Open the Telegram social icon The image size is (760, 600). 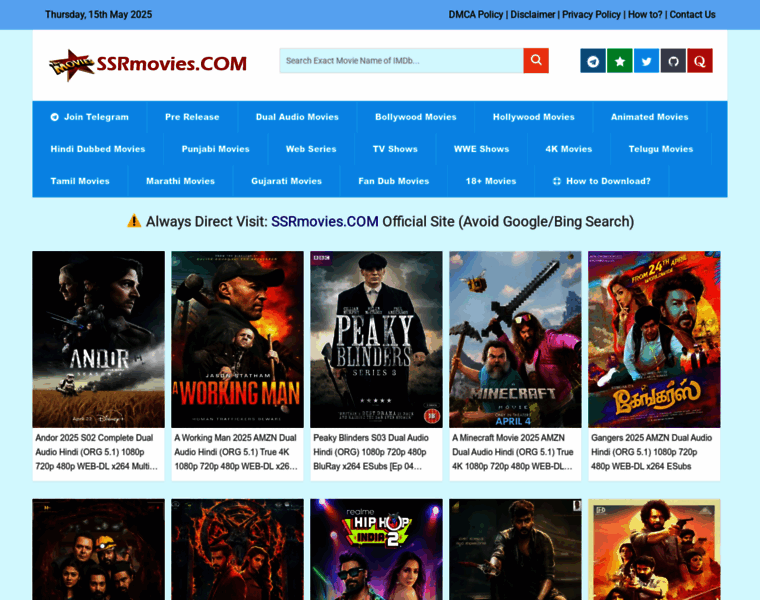[x=593, y=61]
